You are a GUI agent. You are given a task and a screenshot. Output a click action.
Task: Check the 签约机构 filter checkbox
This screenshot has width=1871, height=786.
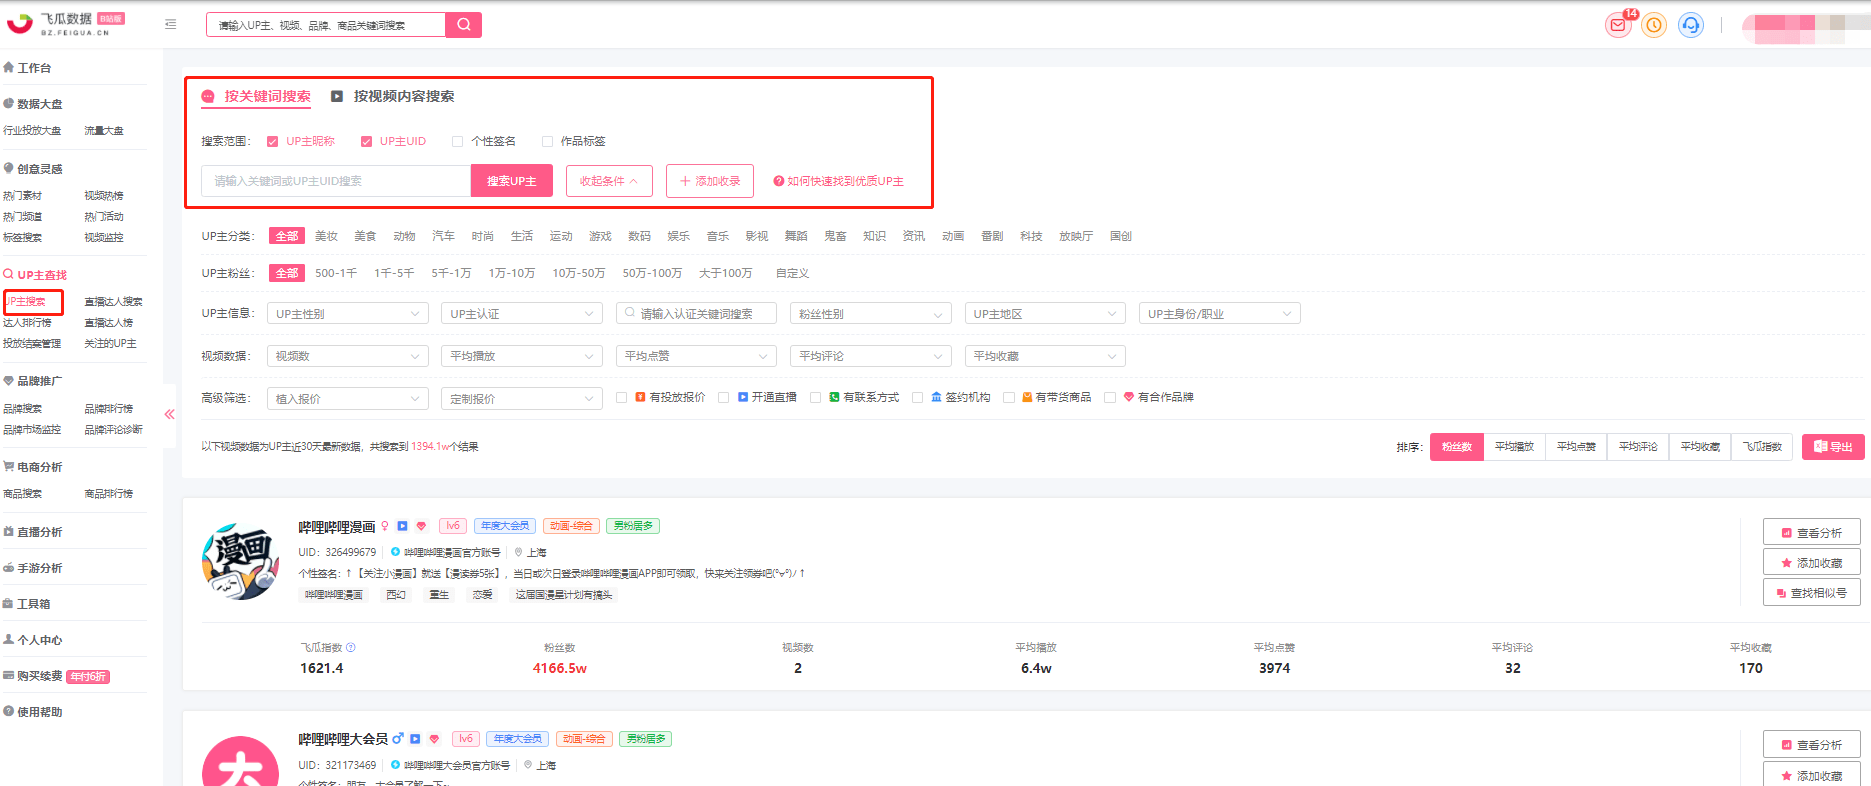click(x=917, y=397)
